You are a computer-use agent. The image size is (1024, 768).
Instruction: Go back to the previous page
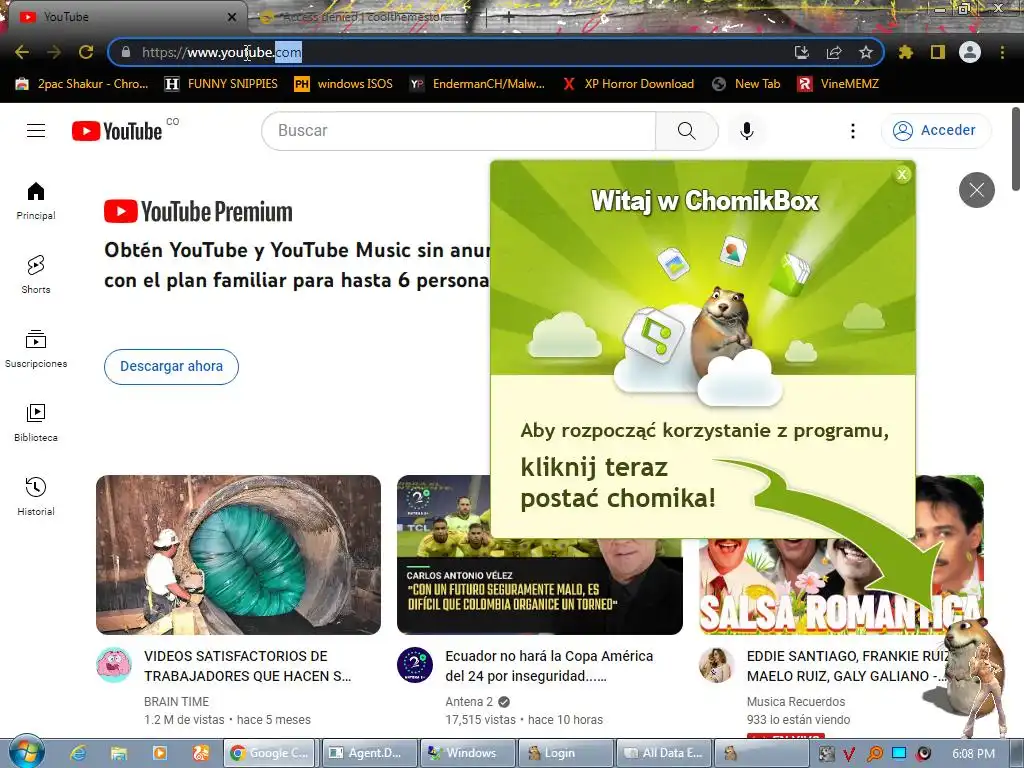tap(22, 52)
